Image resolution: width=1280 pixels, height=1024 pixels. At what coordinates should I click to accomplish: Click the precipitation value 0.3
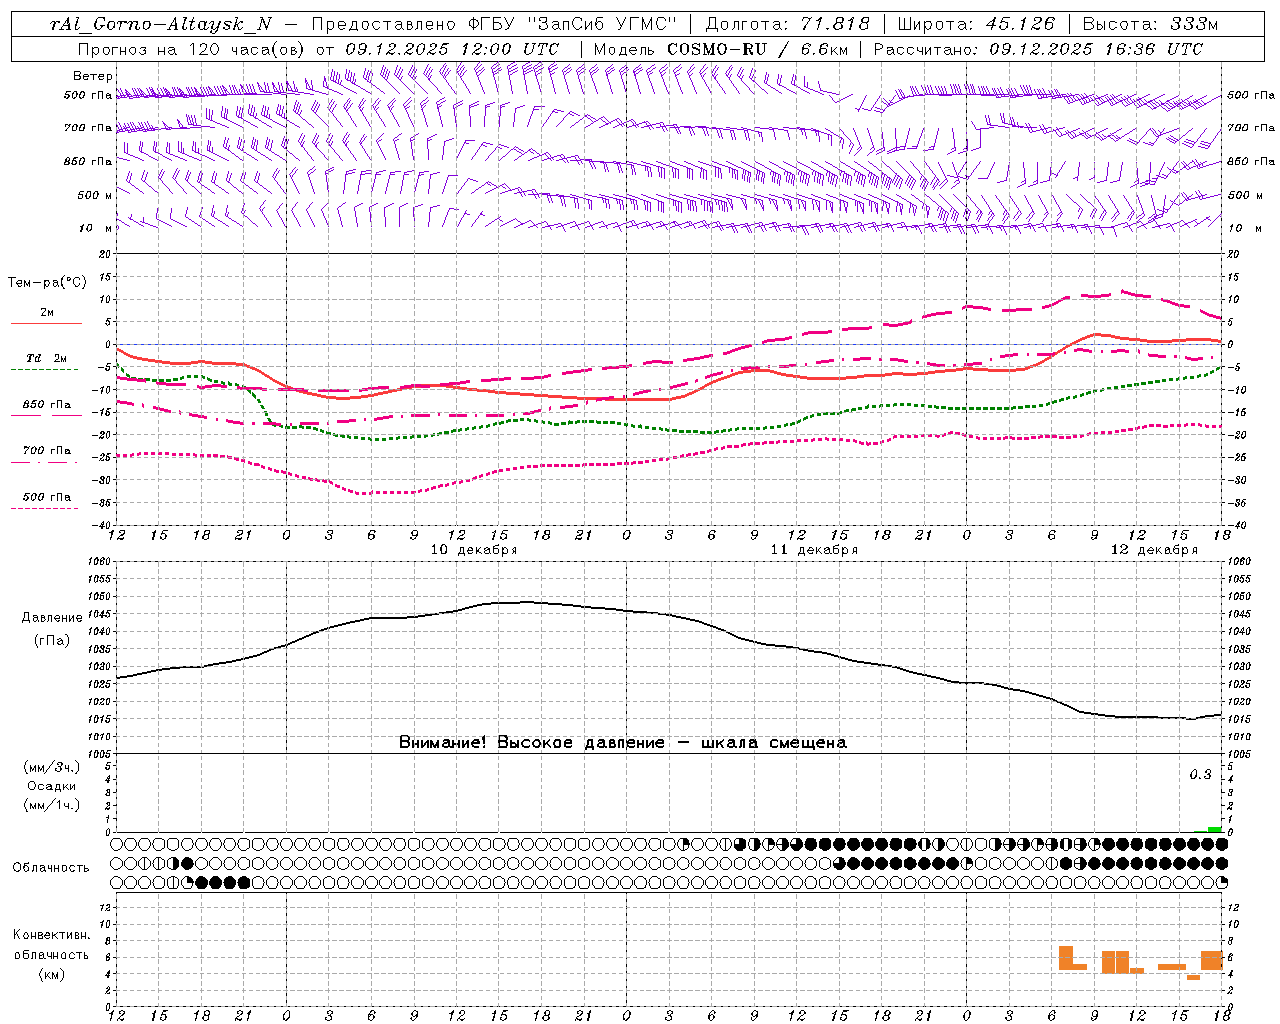click(x=1200, y=775)
